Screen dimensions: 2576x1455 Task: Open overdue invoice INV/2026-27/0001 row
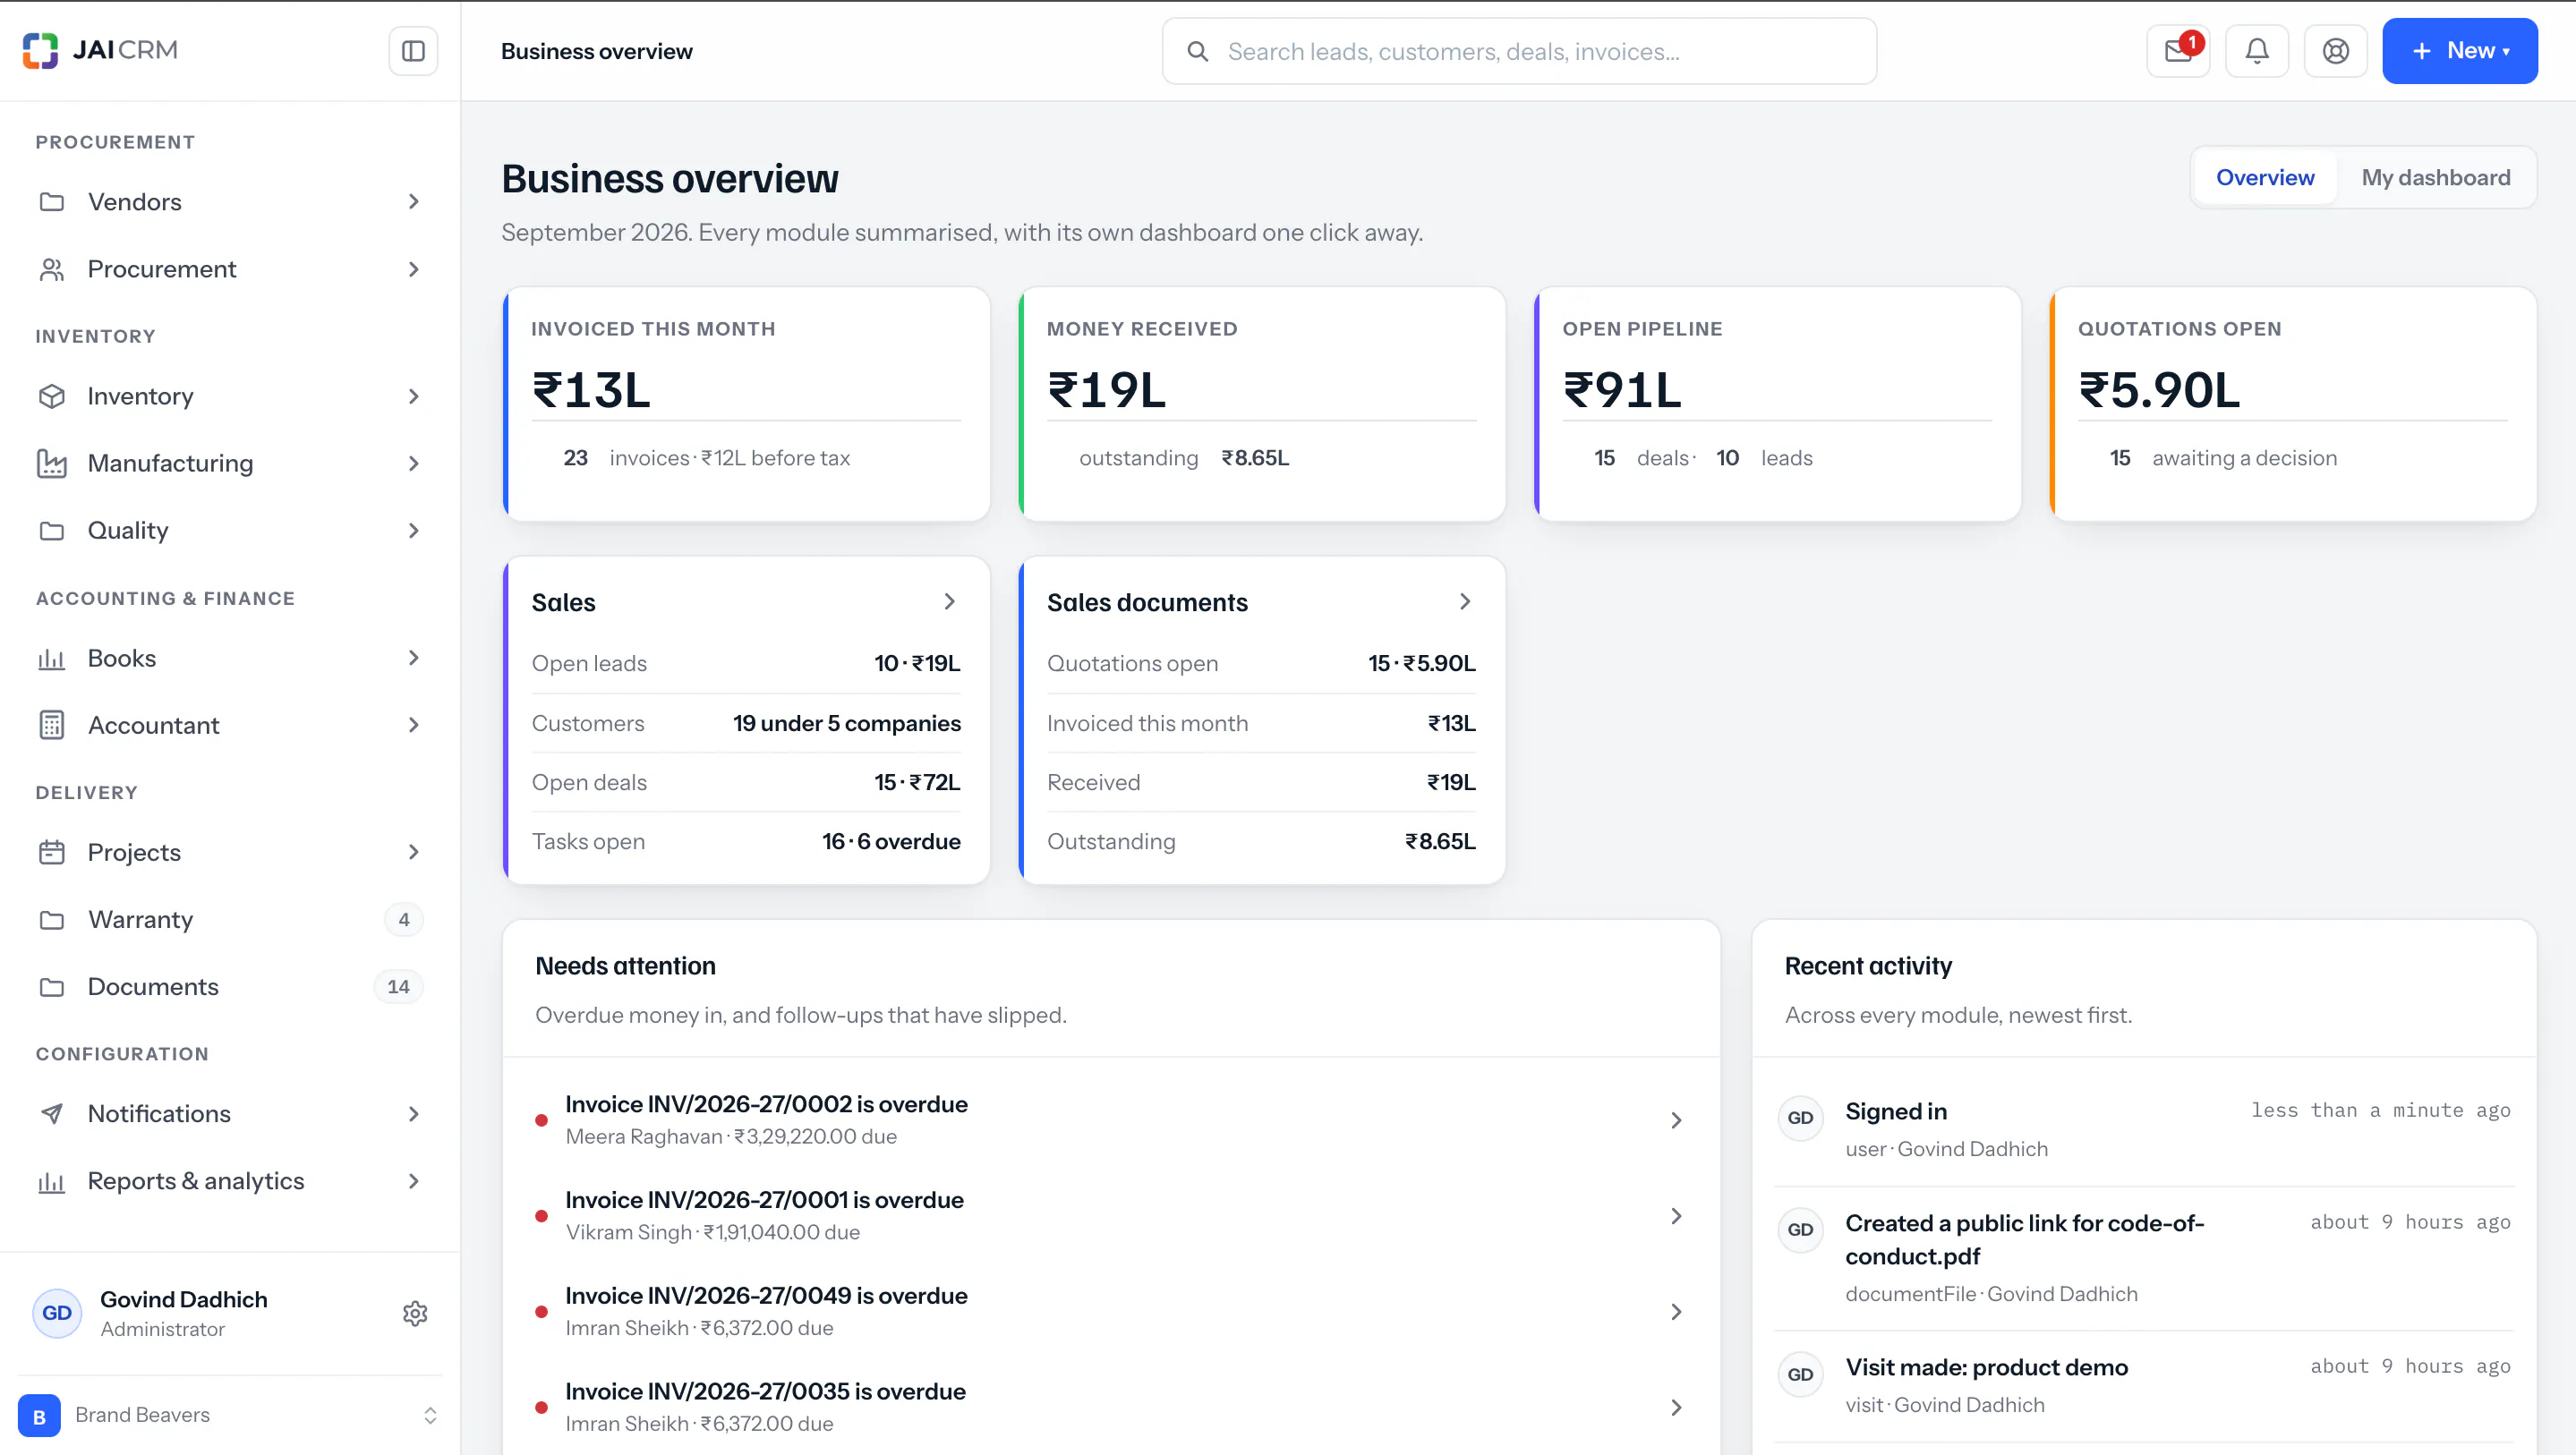pos(1111,1215)
